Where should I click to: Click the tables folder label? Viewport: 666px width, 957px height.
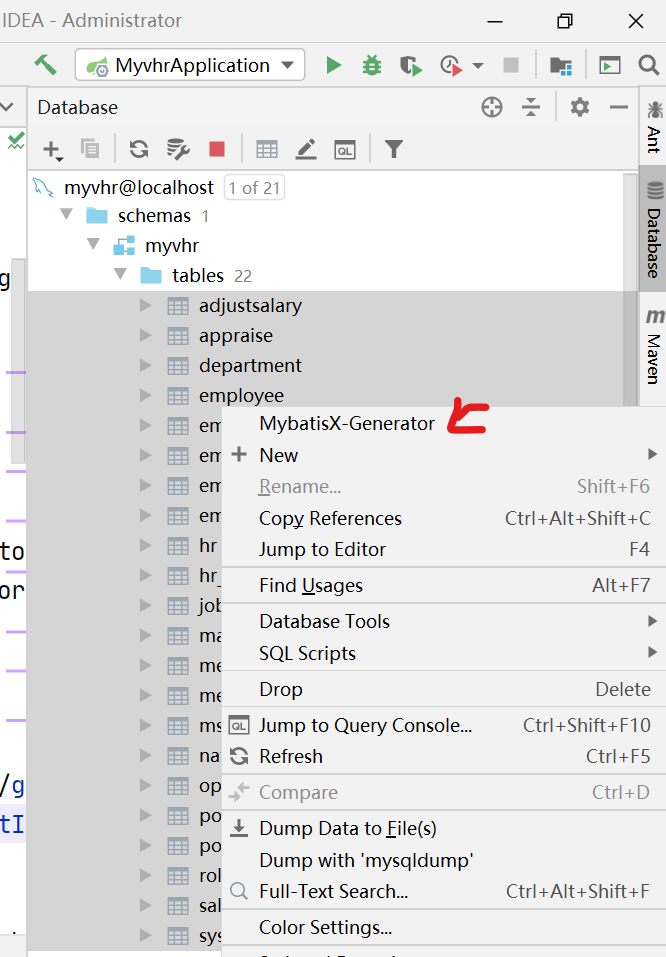coord(198,275)
